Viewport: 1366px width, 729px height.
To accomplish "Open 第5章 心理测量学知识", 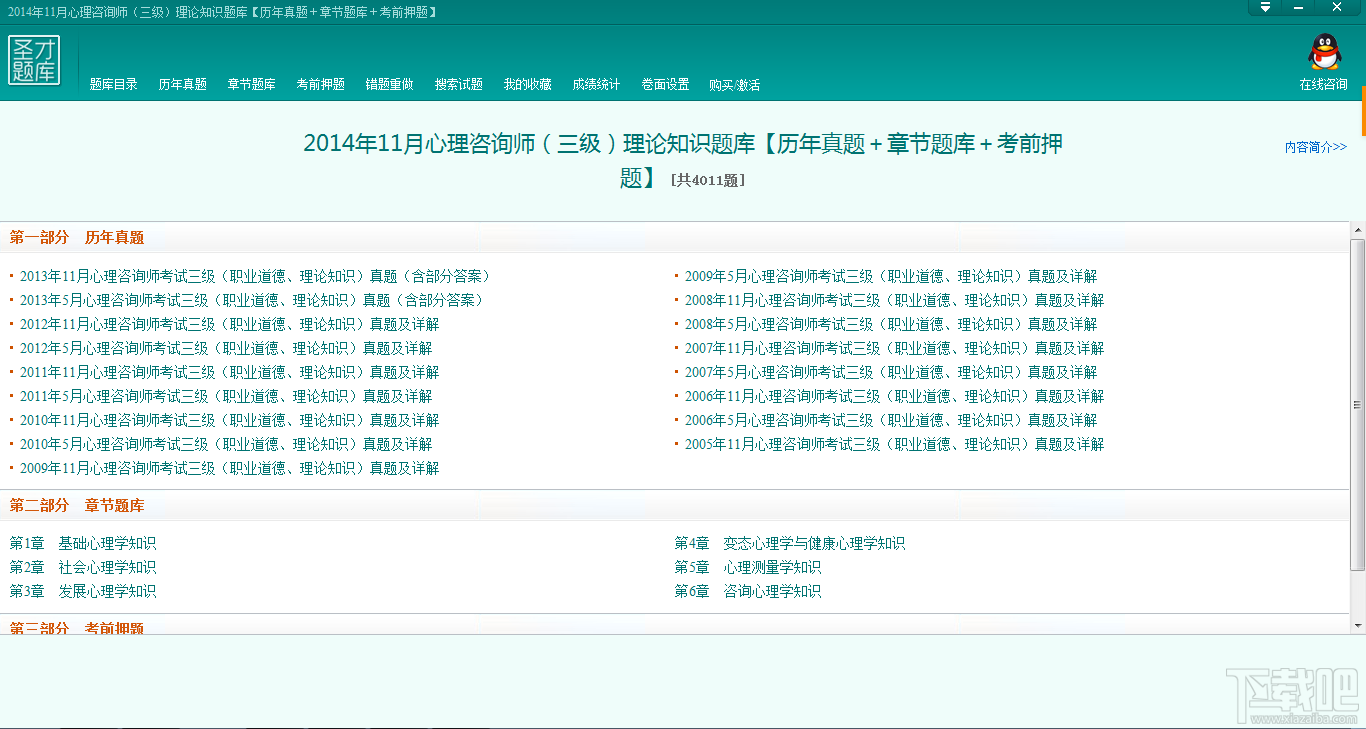I will [748, 568].
